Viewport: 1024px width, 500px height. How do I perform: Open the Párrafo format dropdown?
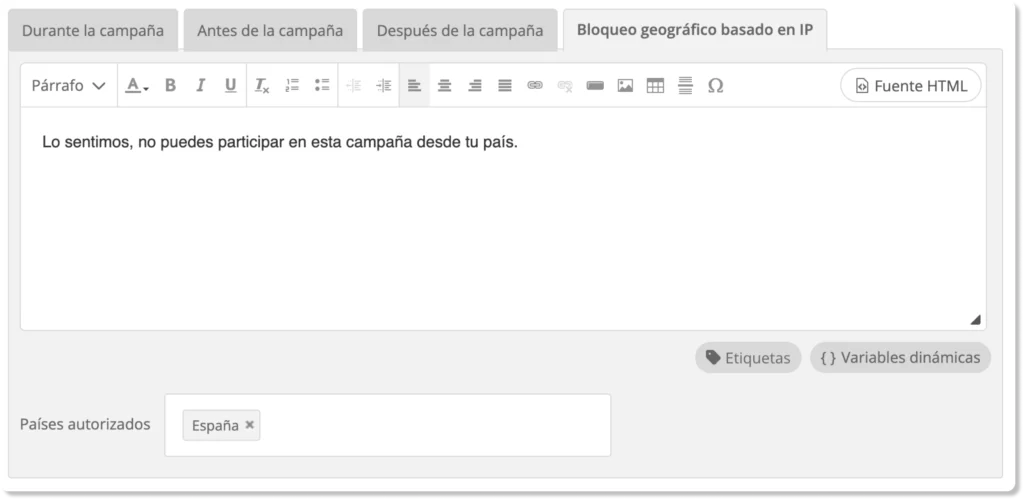[x=68, y=86]
